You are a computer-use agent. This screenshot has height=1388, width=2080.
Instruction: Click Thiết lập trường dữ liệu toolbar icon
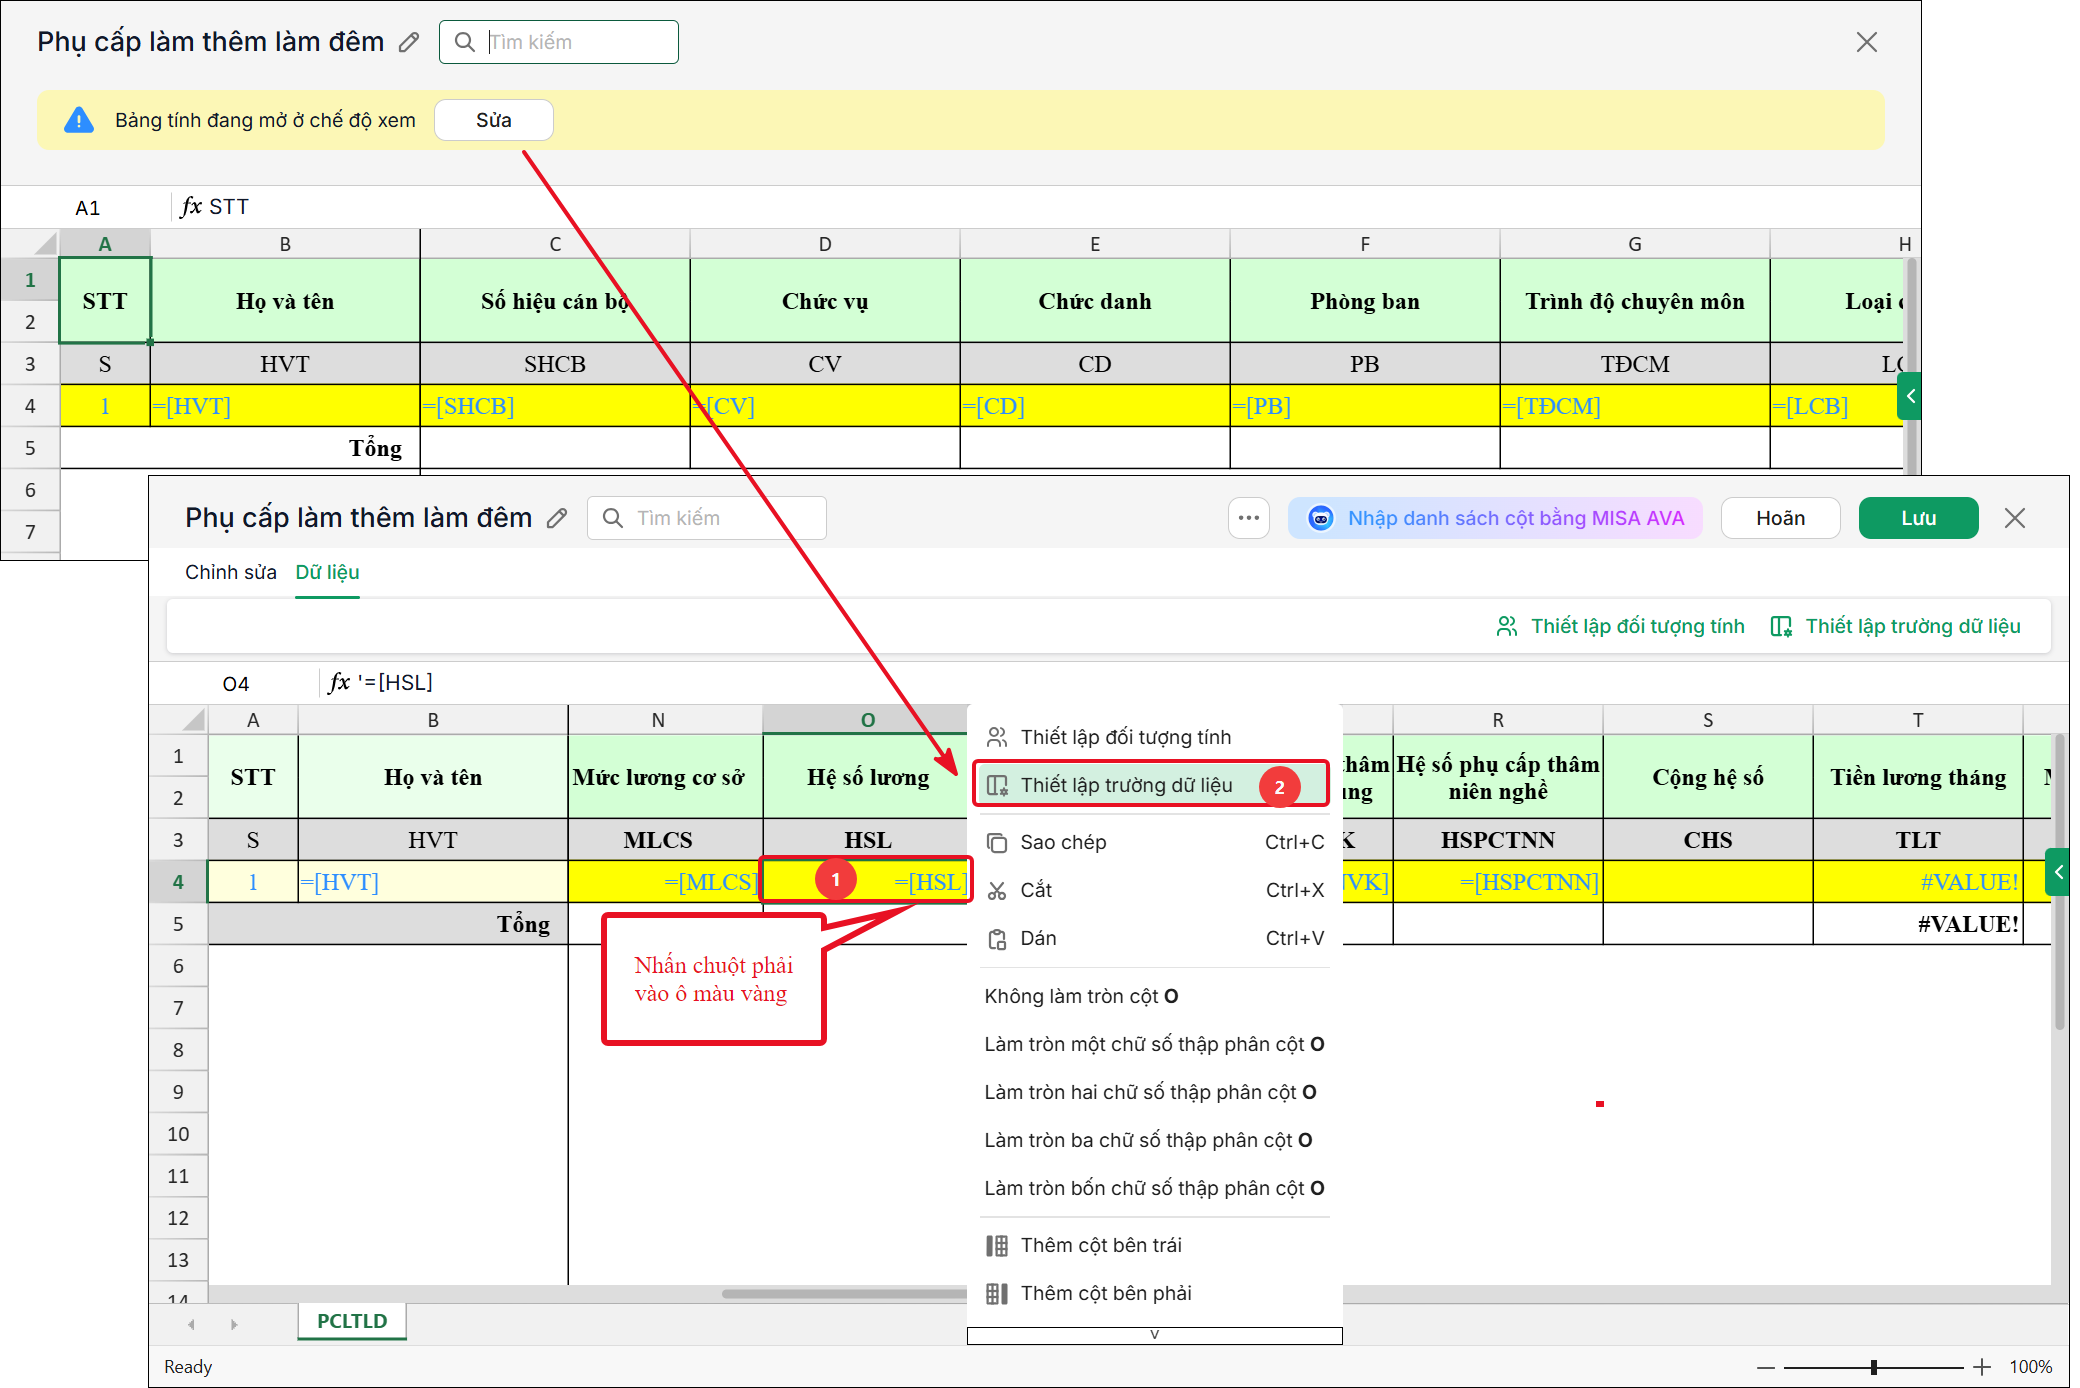tap(1781, 627)
